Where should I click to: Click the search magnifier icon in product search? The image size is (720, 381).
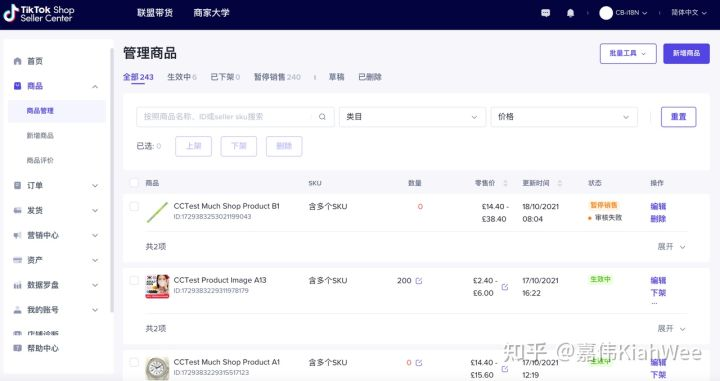[322, 117]
